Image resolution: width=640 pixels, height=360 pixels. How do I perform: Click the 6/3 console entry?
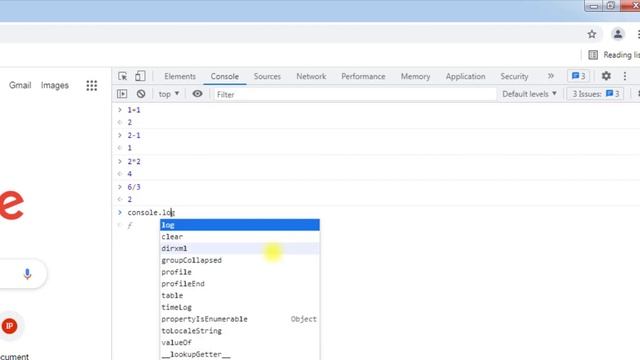click(x=133, y=187)
